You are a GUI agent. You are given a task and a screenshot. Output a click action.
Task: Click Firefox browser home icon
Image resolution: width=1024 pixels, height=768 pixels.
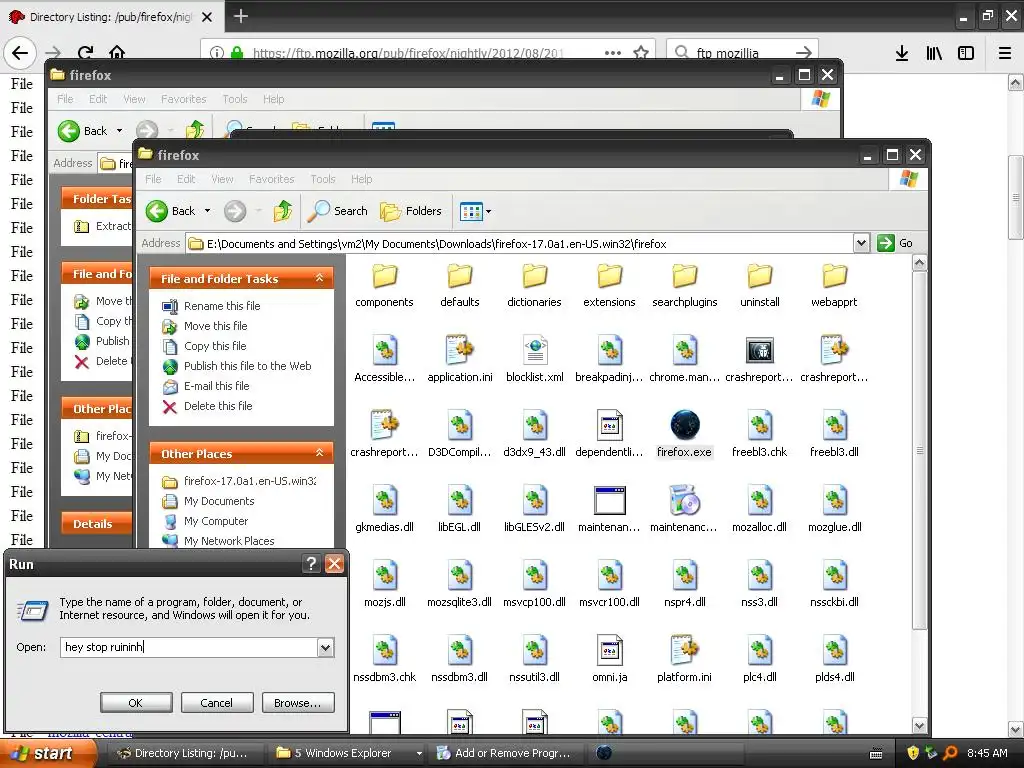click(x=117, y=52)
